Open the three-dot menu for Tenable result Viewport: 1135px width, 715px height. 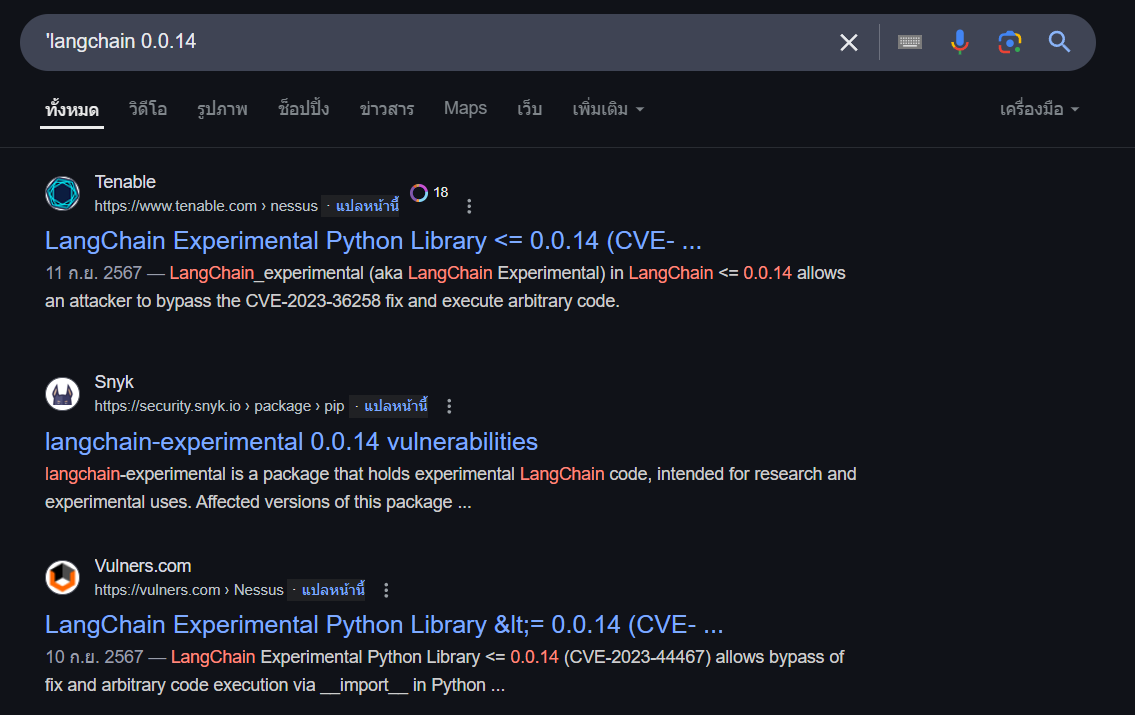click(x=469, y=206)
